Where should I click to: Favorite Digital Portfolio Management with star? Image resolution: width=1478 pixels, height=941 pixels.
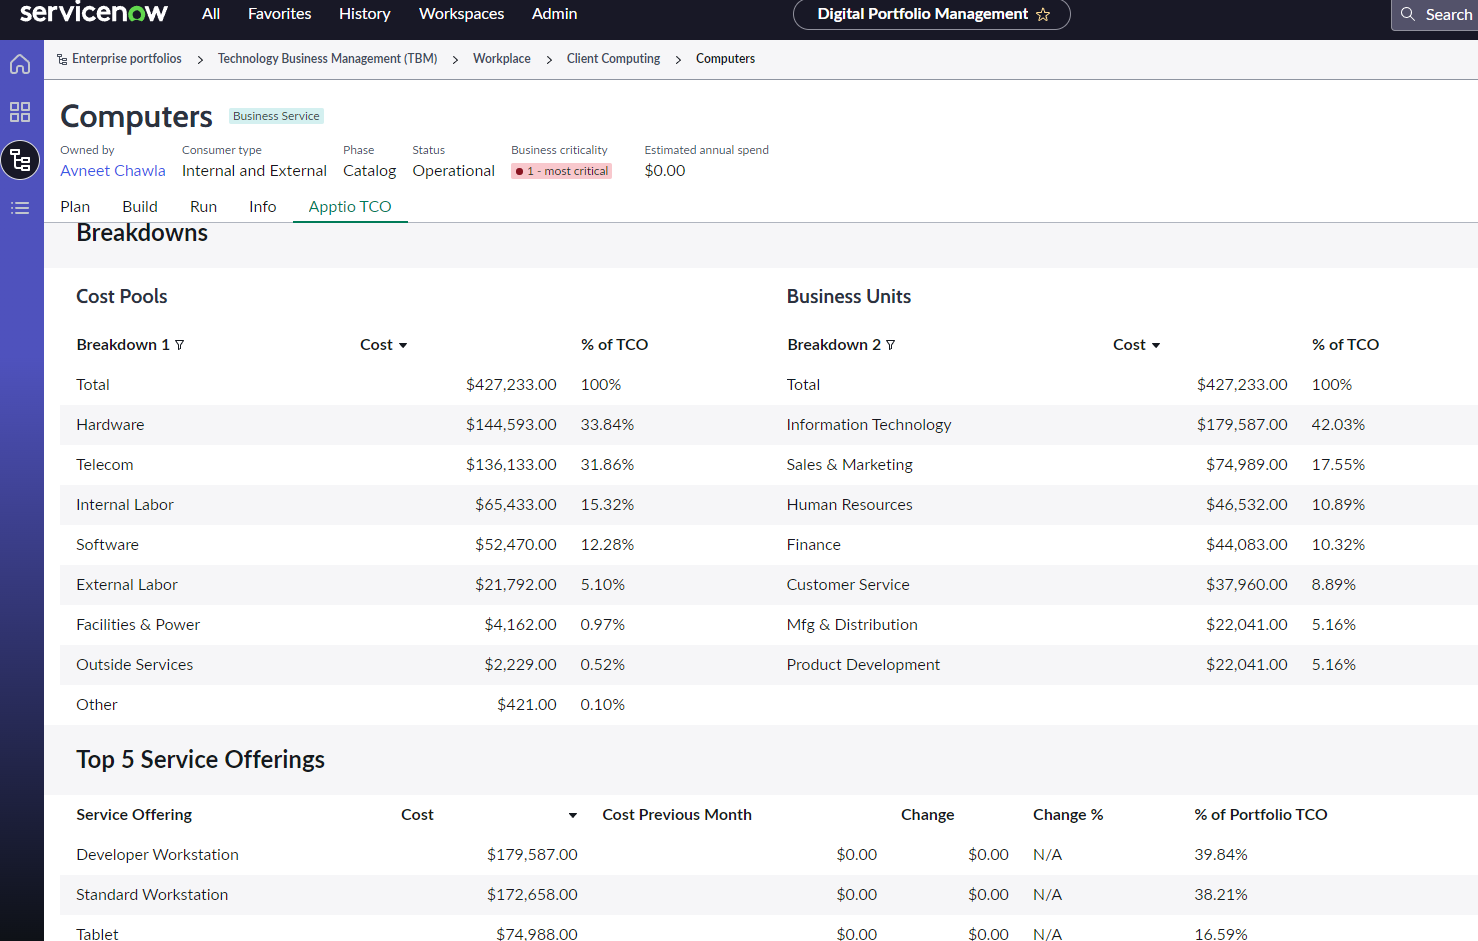point(1043,15)
